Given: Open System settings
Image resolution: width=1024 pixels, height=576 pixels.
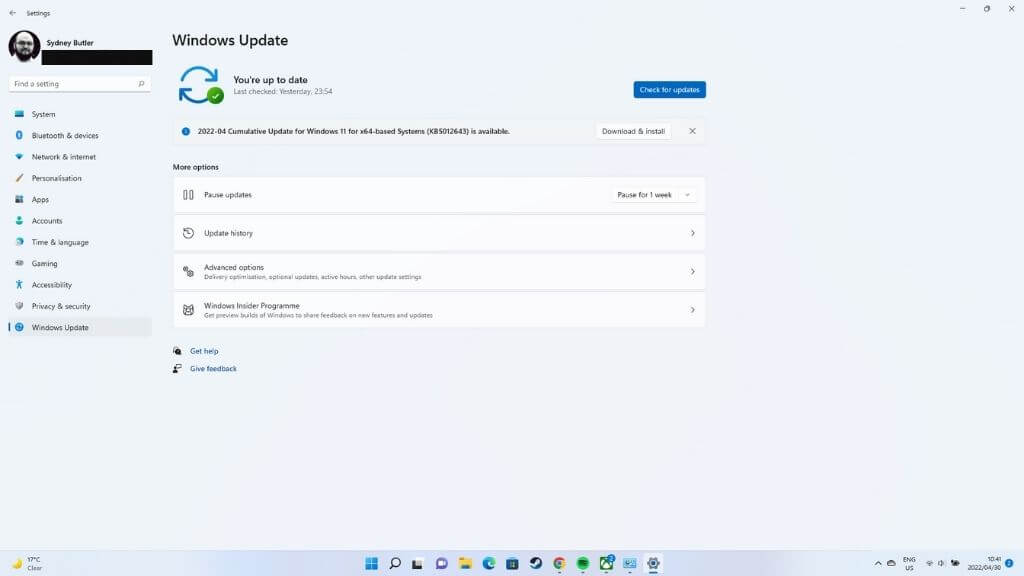Looking at the screenshot, I should 80,114.
